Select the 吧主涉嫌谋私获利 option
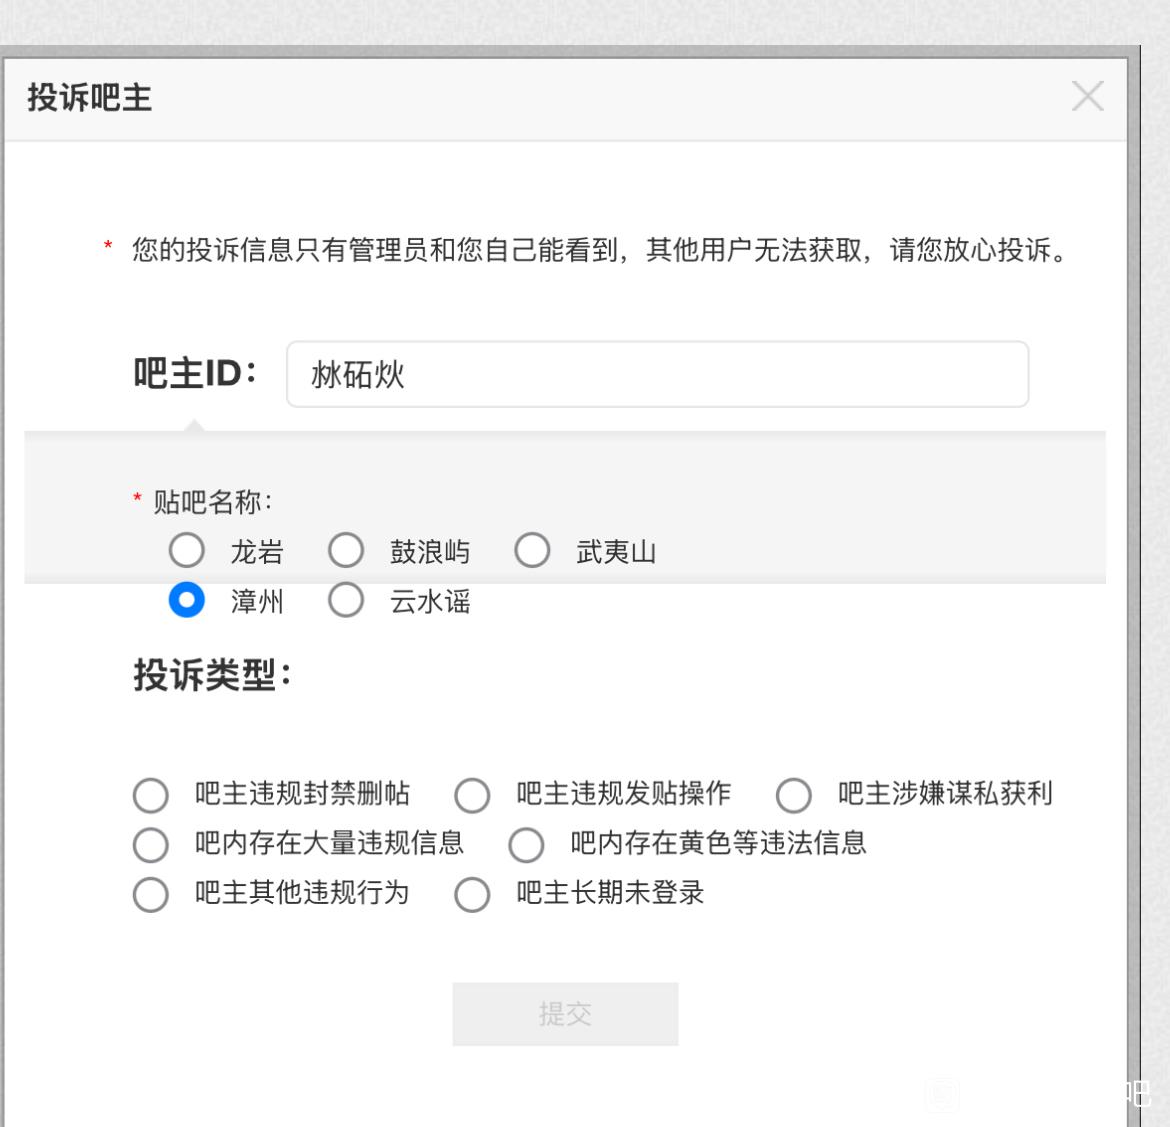1170x1127 pixels. 793,795
